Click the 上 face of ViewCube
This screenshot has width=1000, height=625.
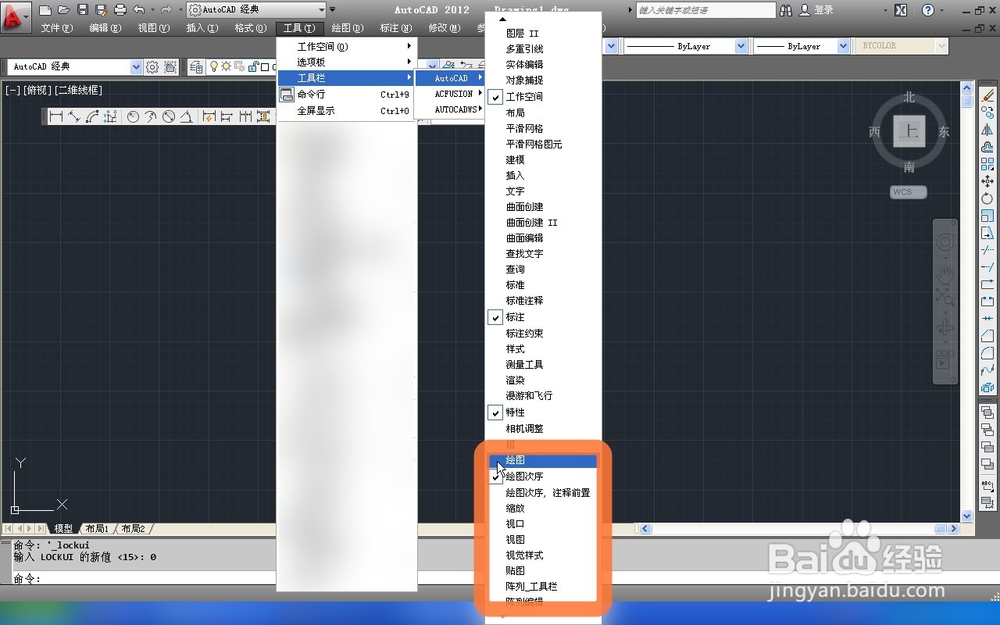tap(909, 131)
